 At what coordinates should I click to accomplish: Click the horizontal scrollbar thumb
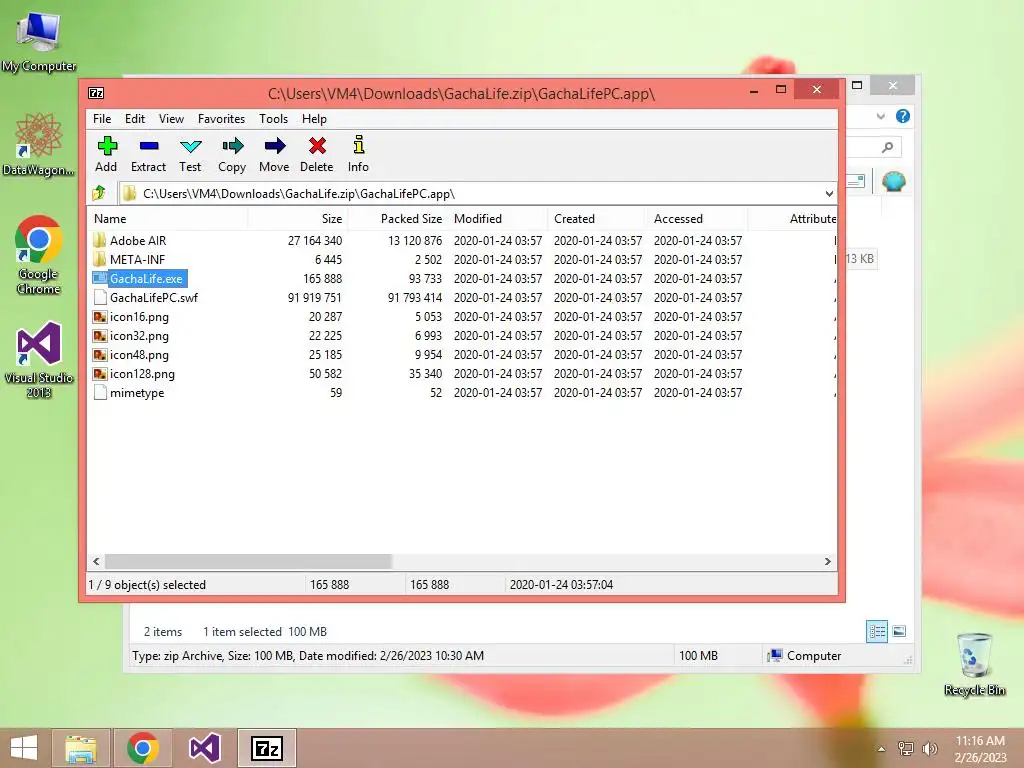pos(248,562)
